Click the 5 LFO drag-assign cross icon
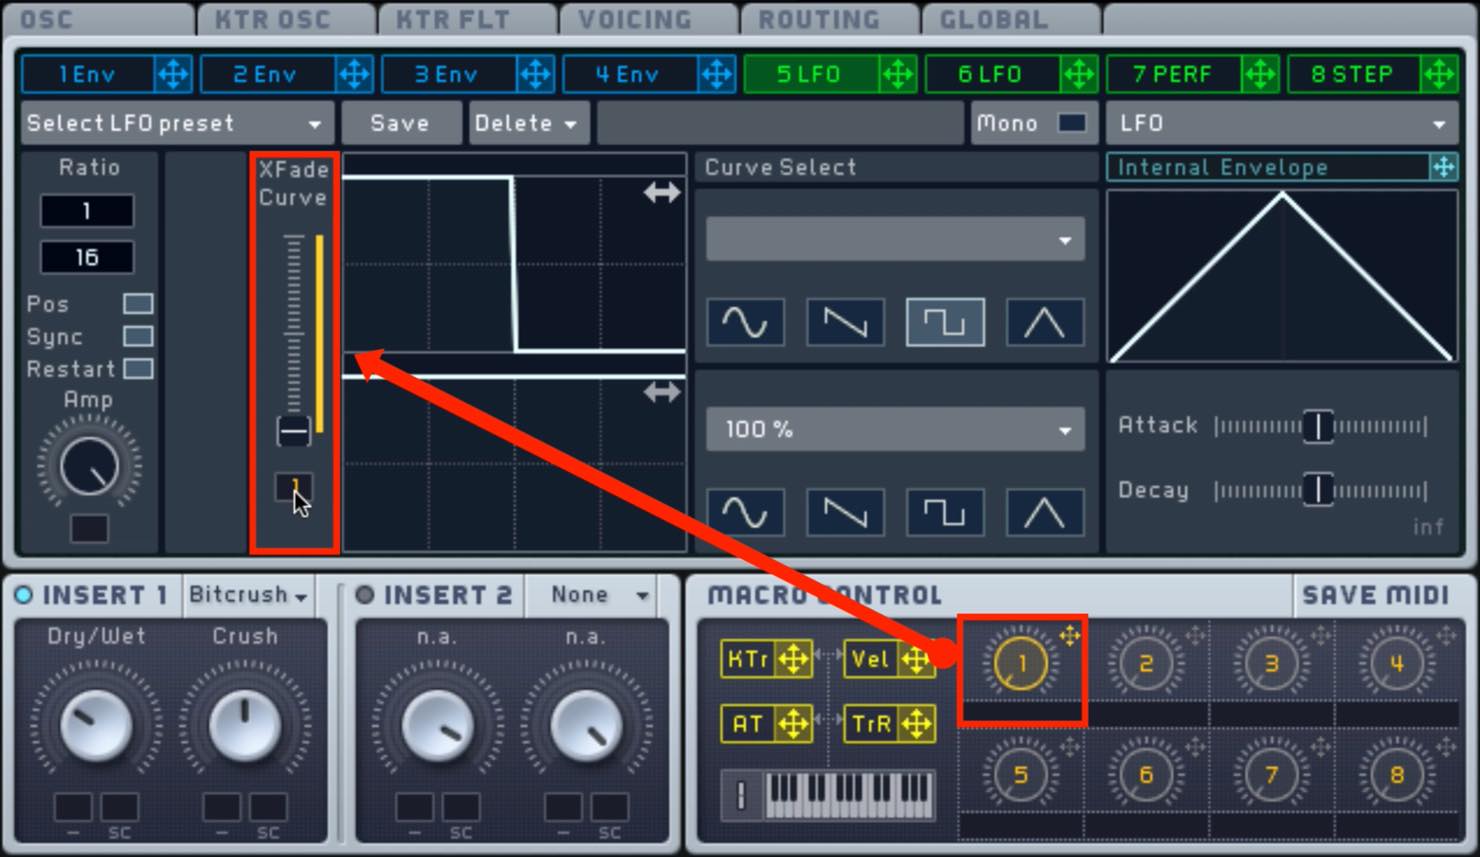 [897, 74]
